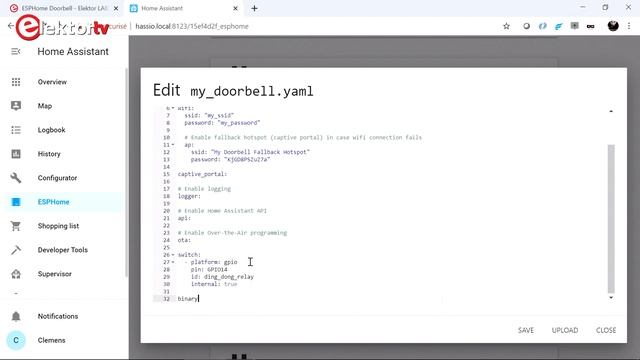Click the id: ding_dong_relay line
Screen dimensions: 640x360
click(222, 277)
